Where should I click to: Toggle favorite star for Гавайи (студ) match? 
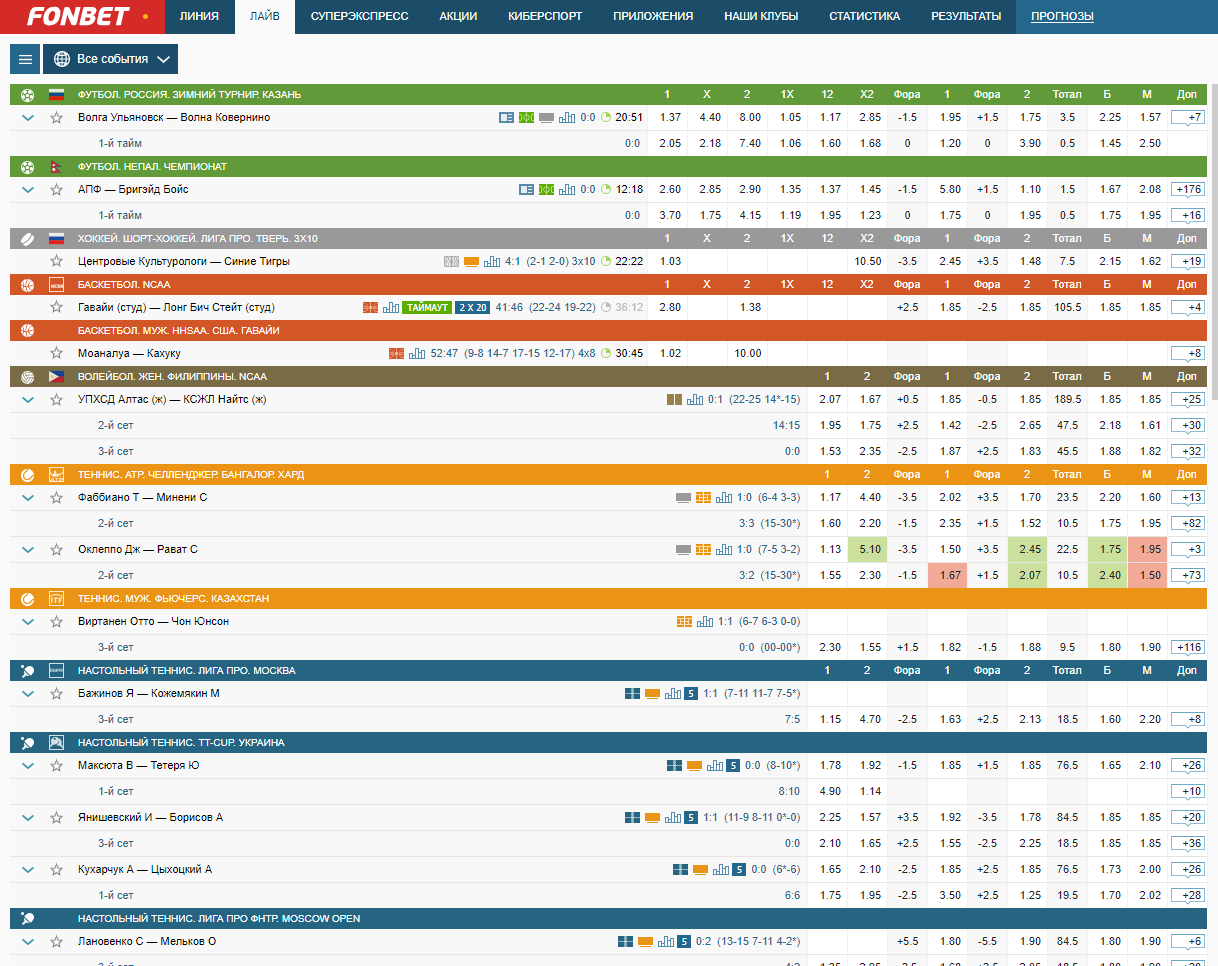tap(56, 308)
